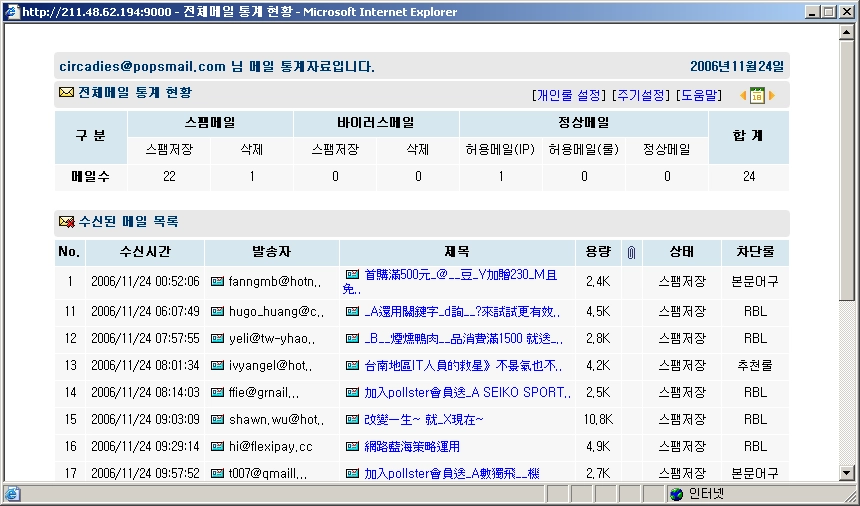Go to next day with right orange arrow
Screen dimensions: 860x506
(x=772, y=95)
